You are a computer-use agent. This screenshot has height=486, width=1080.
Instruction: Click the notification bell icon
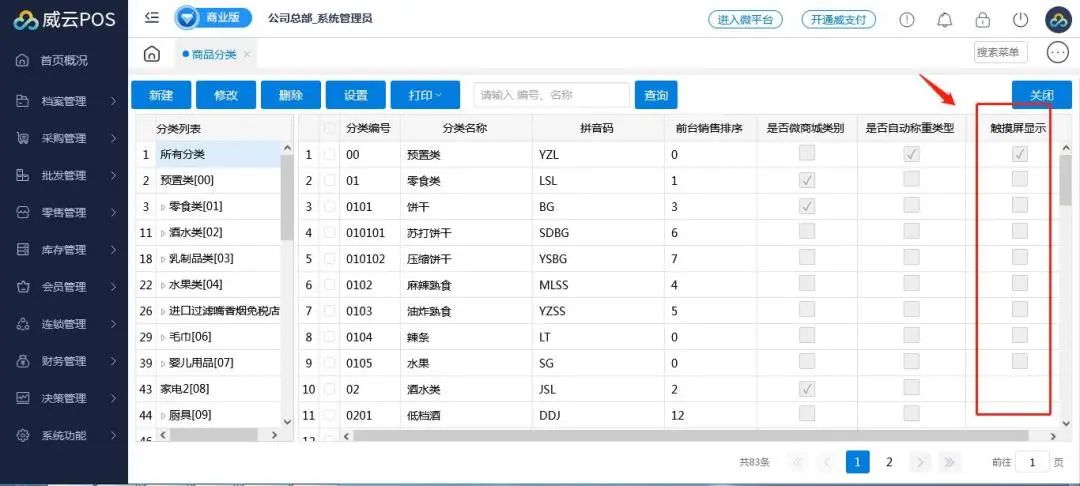point(944,20)
